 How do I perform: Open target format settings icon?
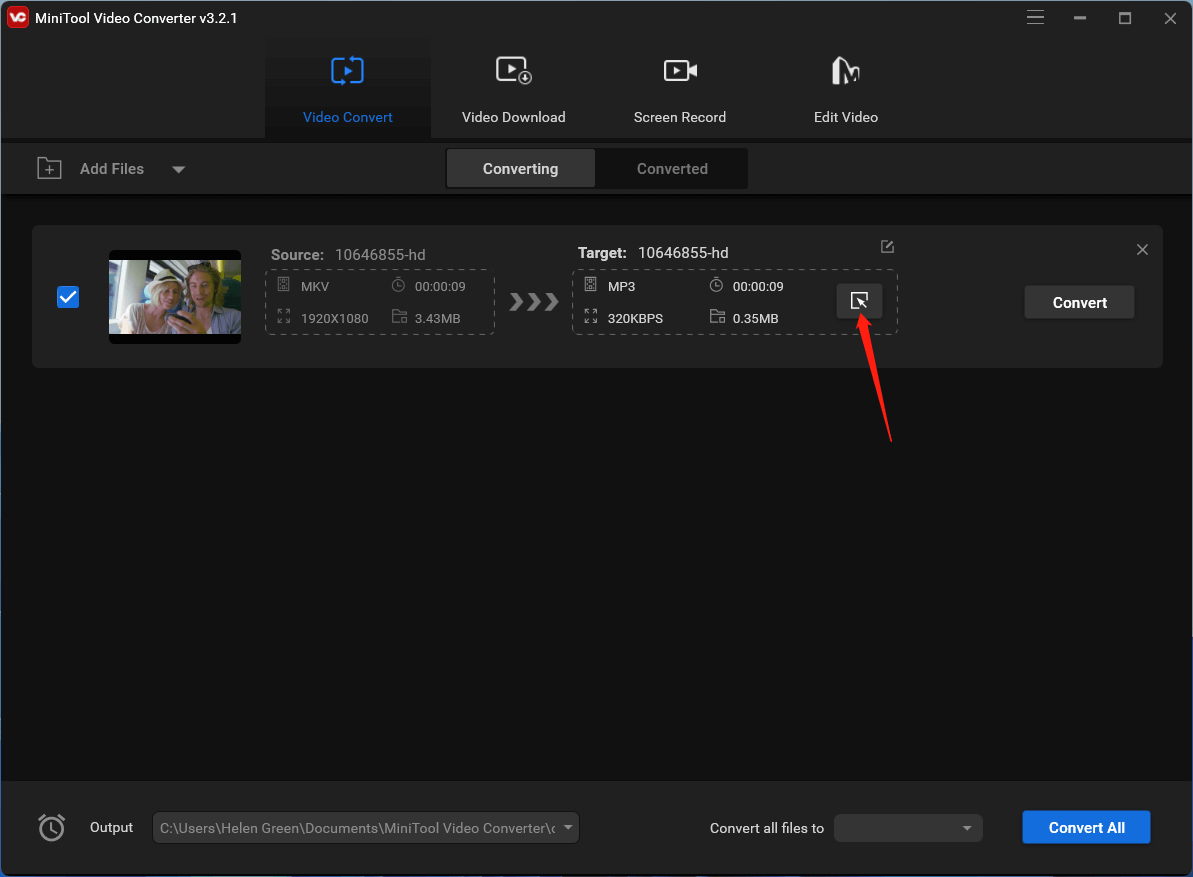point(859,301)
